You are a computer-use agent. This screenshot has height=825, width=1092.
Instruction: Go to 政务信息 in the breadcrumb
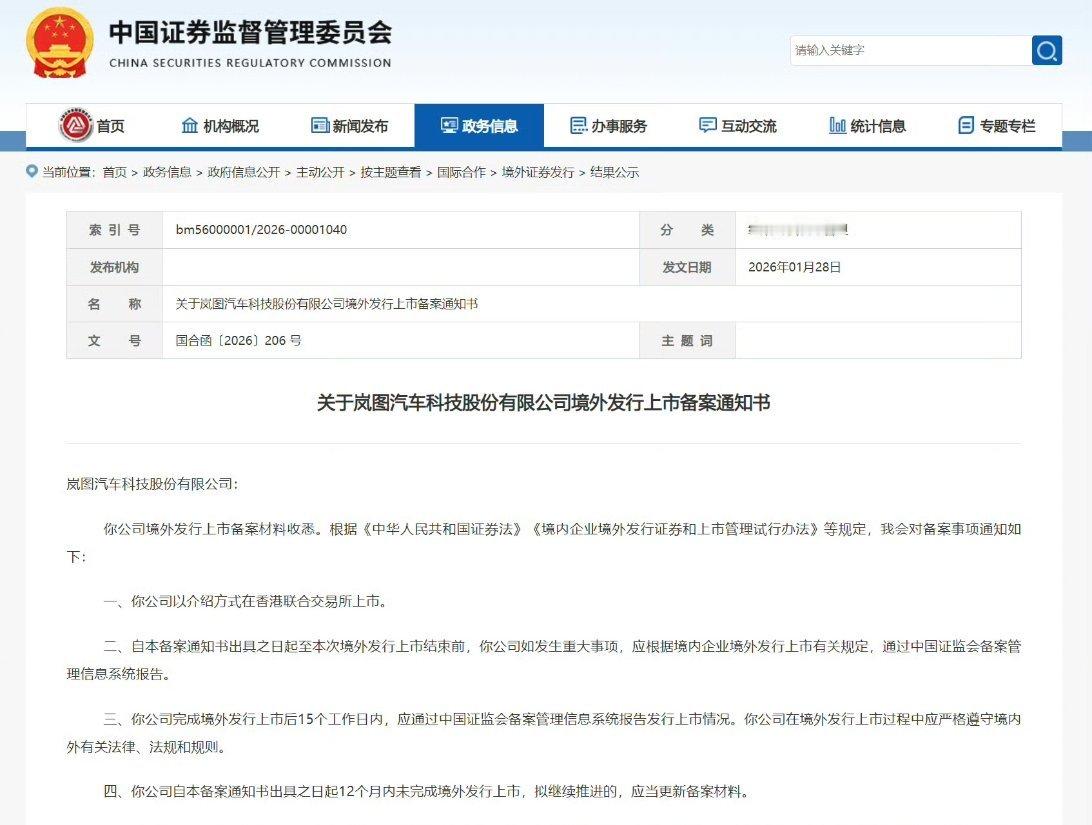(x=167, y=172)
